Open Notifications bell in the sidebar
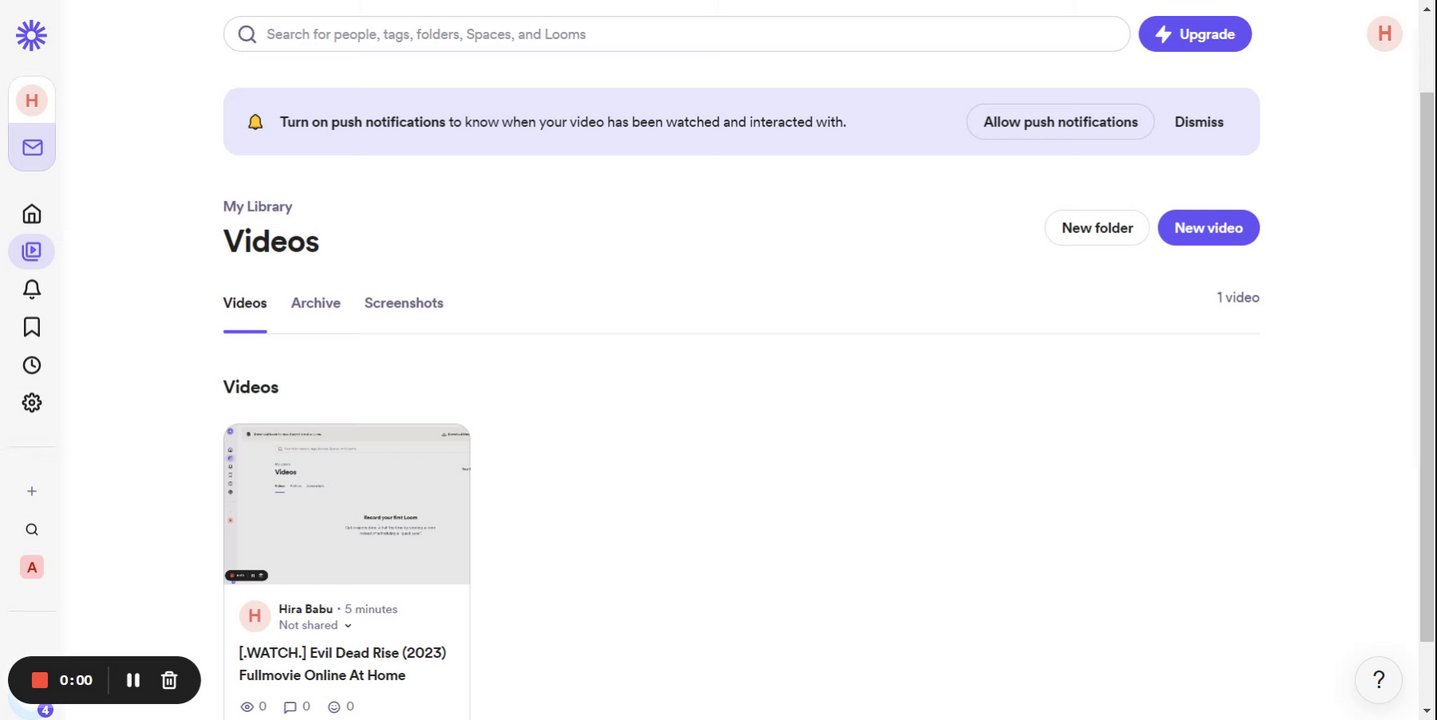 pos(32,289)
